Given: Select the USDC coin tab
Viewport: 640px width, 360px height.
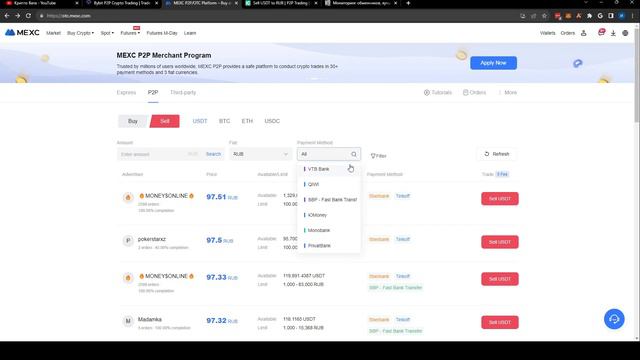Looking at the screenshot, I should click(272, 121).
